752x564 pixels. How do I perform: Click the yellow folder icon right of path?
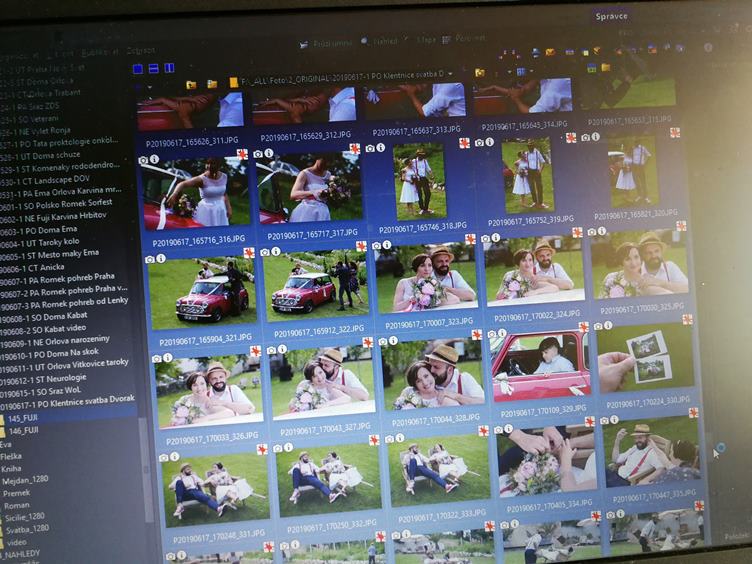(480, 72)
